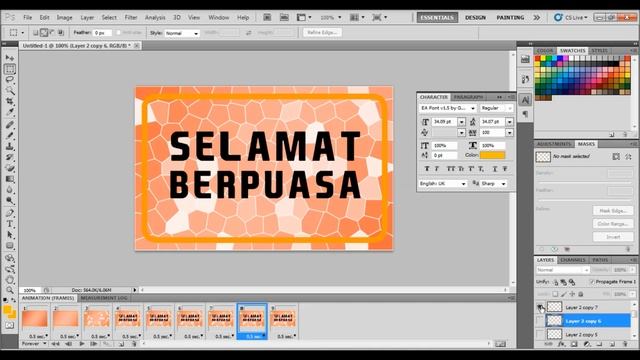This screenshot has height=360, width=640.
Task: Open the layer blend mode Normal dropdown
Action: click(562, 270)
